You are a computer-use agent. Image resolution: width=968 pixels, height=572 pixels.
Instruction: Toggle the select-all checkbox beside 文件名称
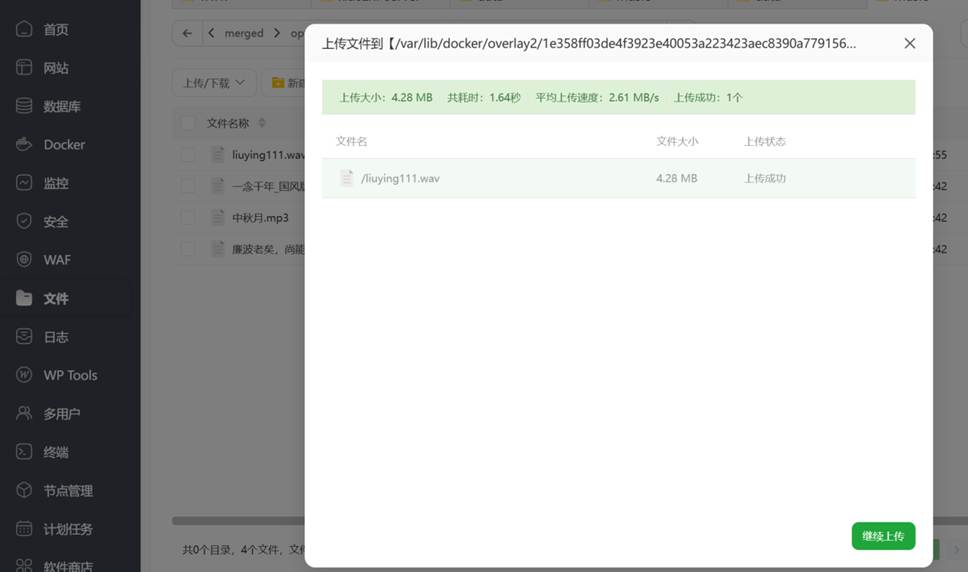tap(188, 123)
